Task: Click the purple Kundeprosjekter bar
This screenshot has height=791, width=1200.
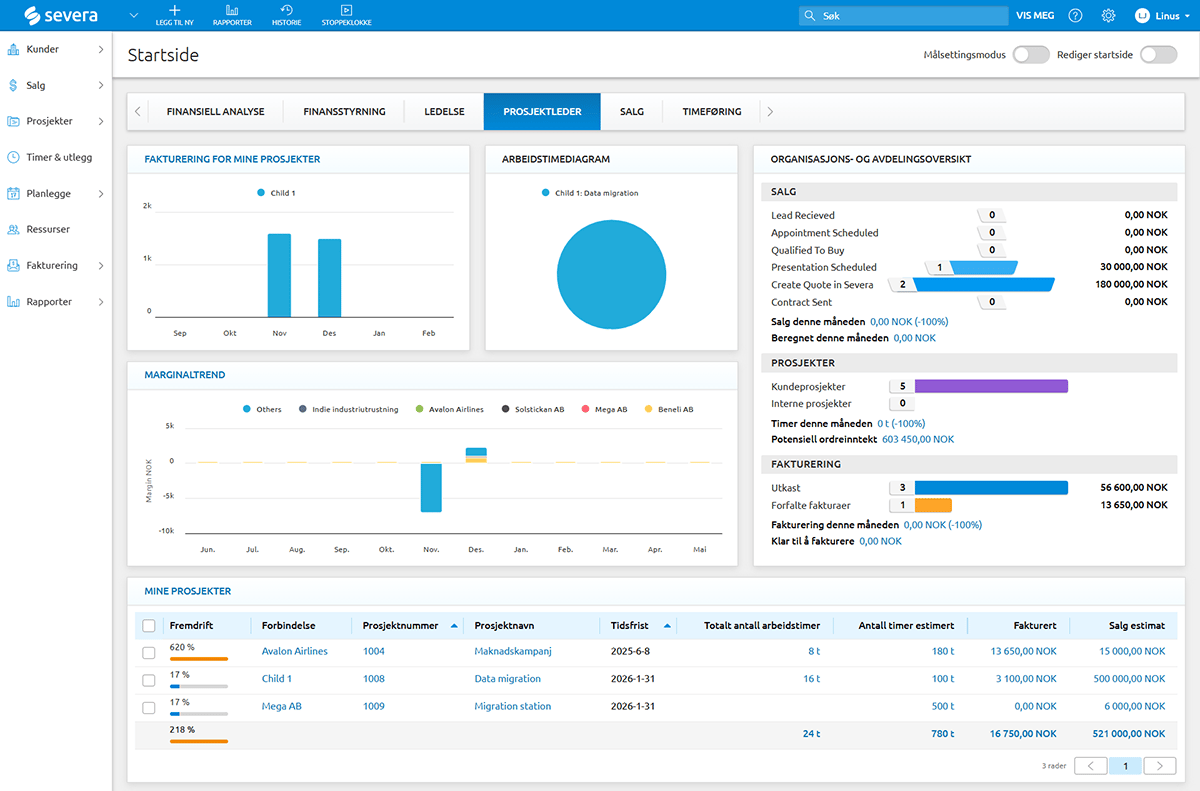Action: [990, 386]
